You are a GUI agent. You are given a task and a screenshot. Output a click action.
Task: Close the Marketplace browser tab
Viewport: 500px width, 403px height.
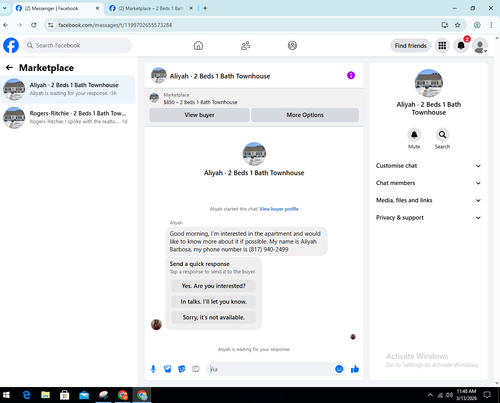pos(191,8)
